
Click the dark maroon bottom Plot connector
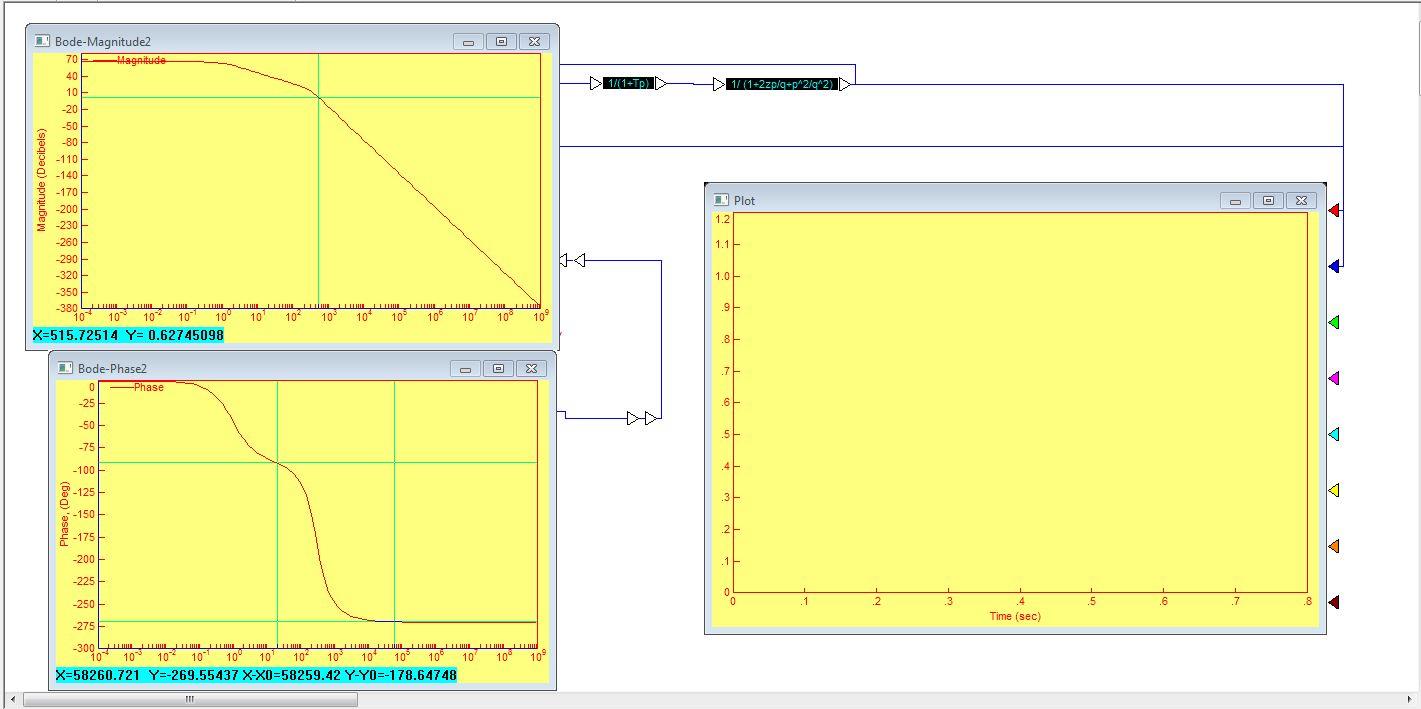[x=1334, y=602]
